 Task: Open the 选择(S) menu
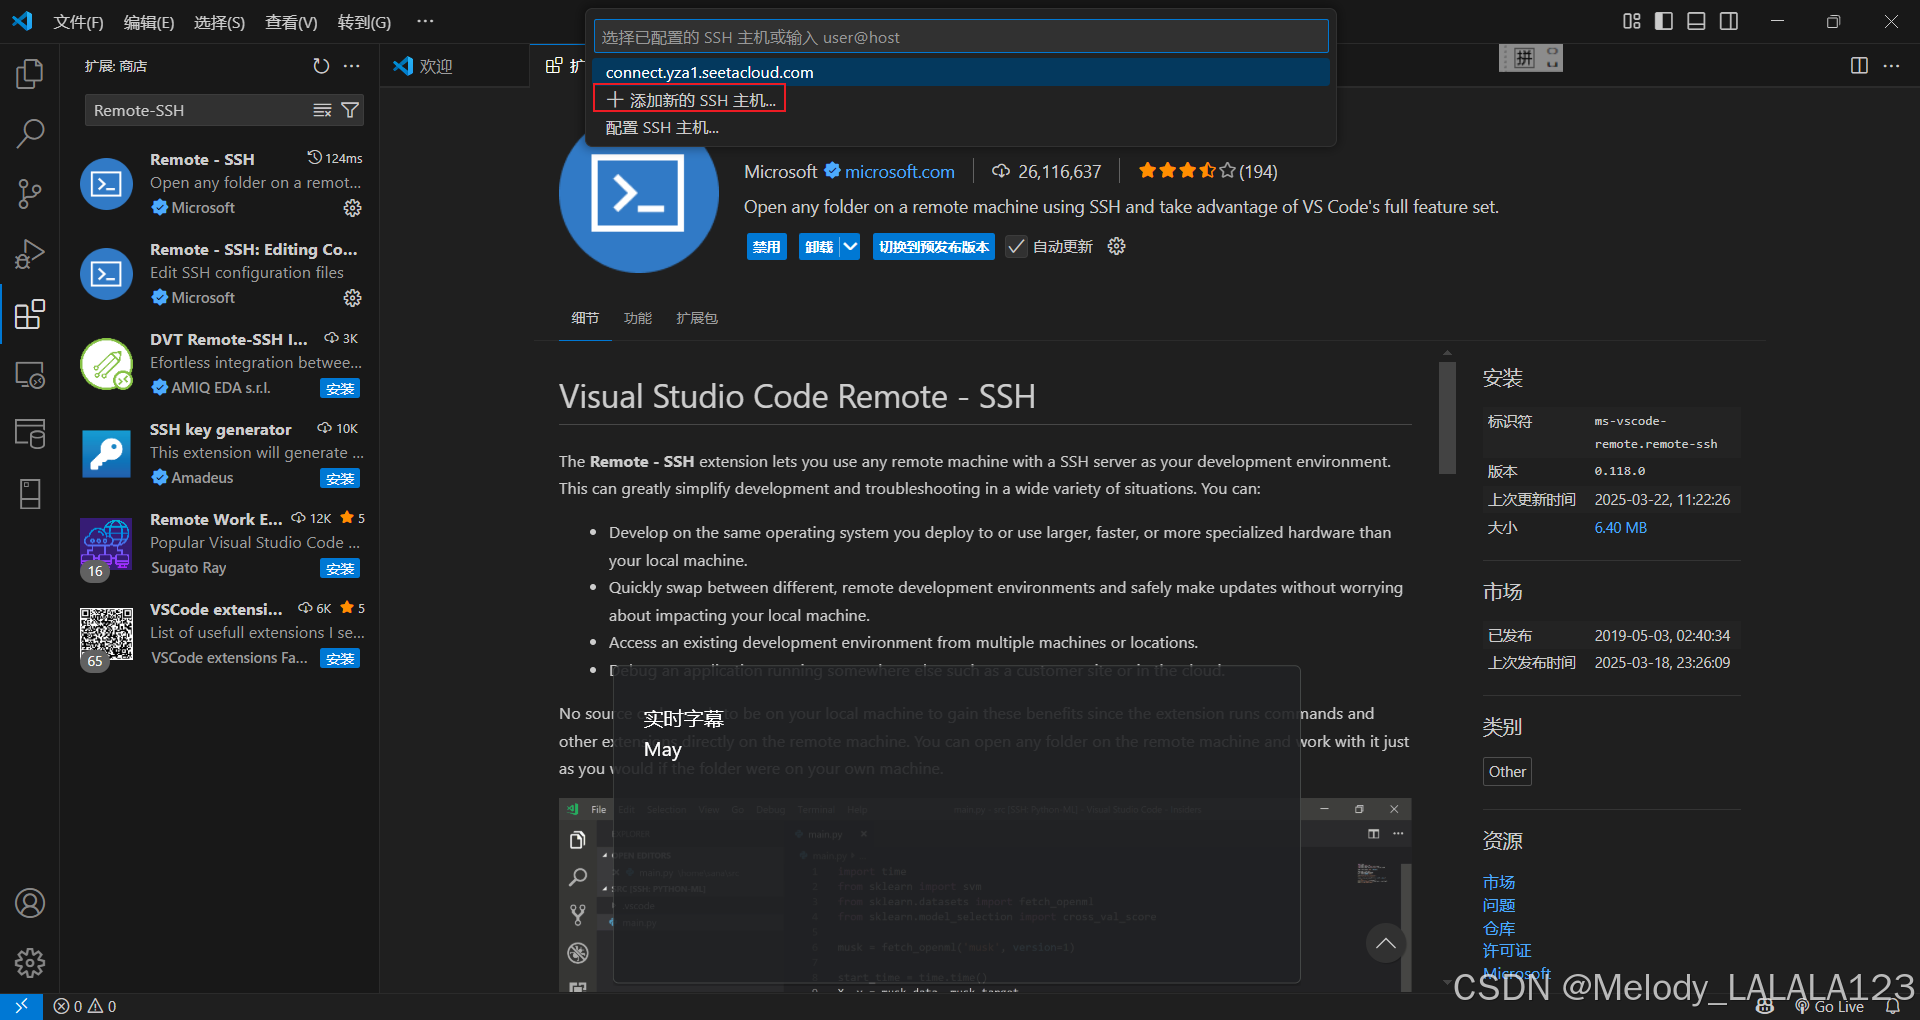219,22
